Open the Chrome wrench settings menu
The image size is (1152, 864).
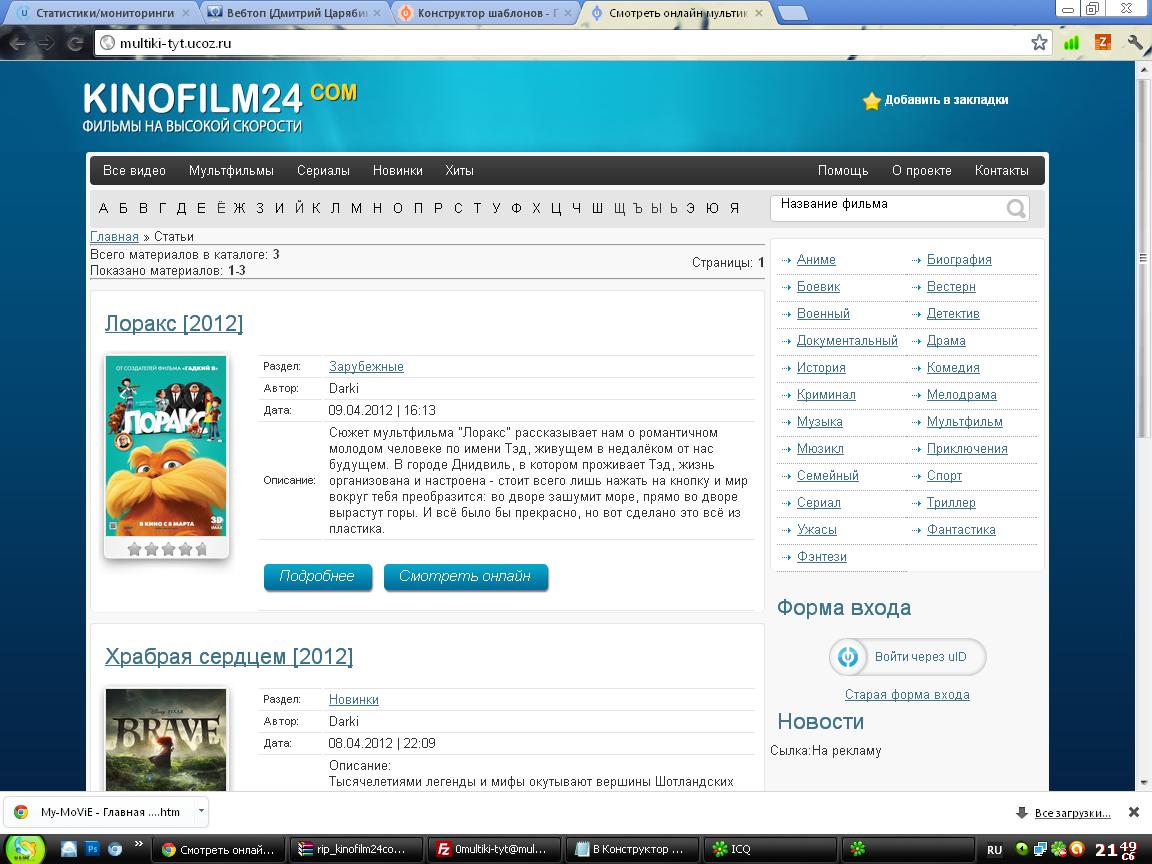[x=1135, y=43]
